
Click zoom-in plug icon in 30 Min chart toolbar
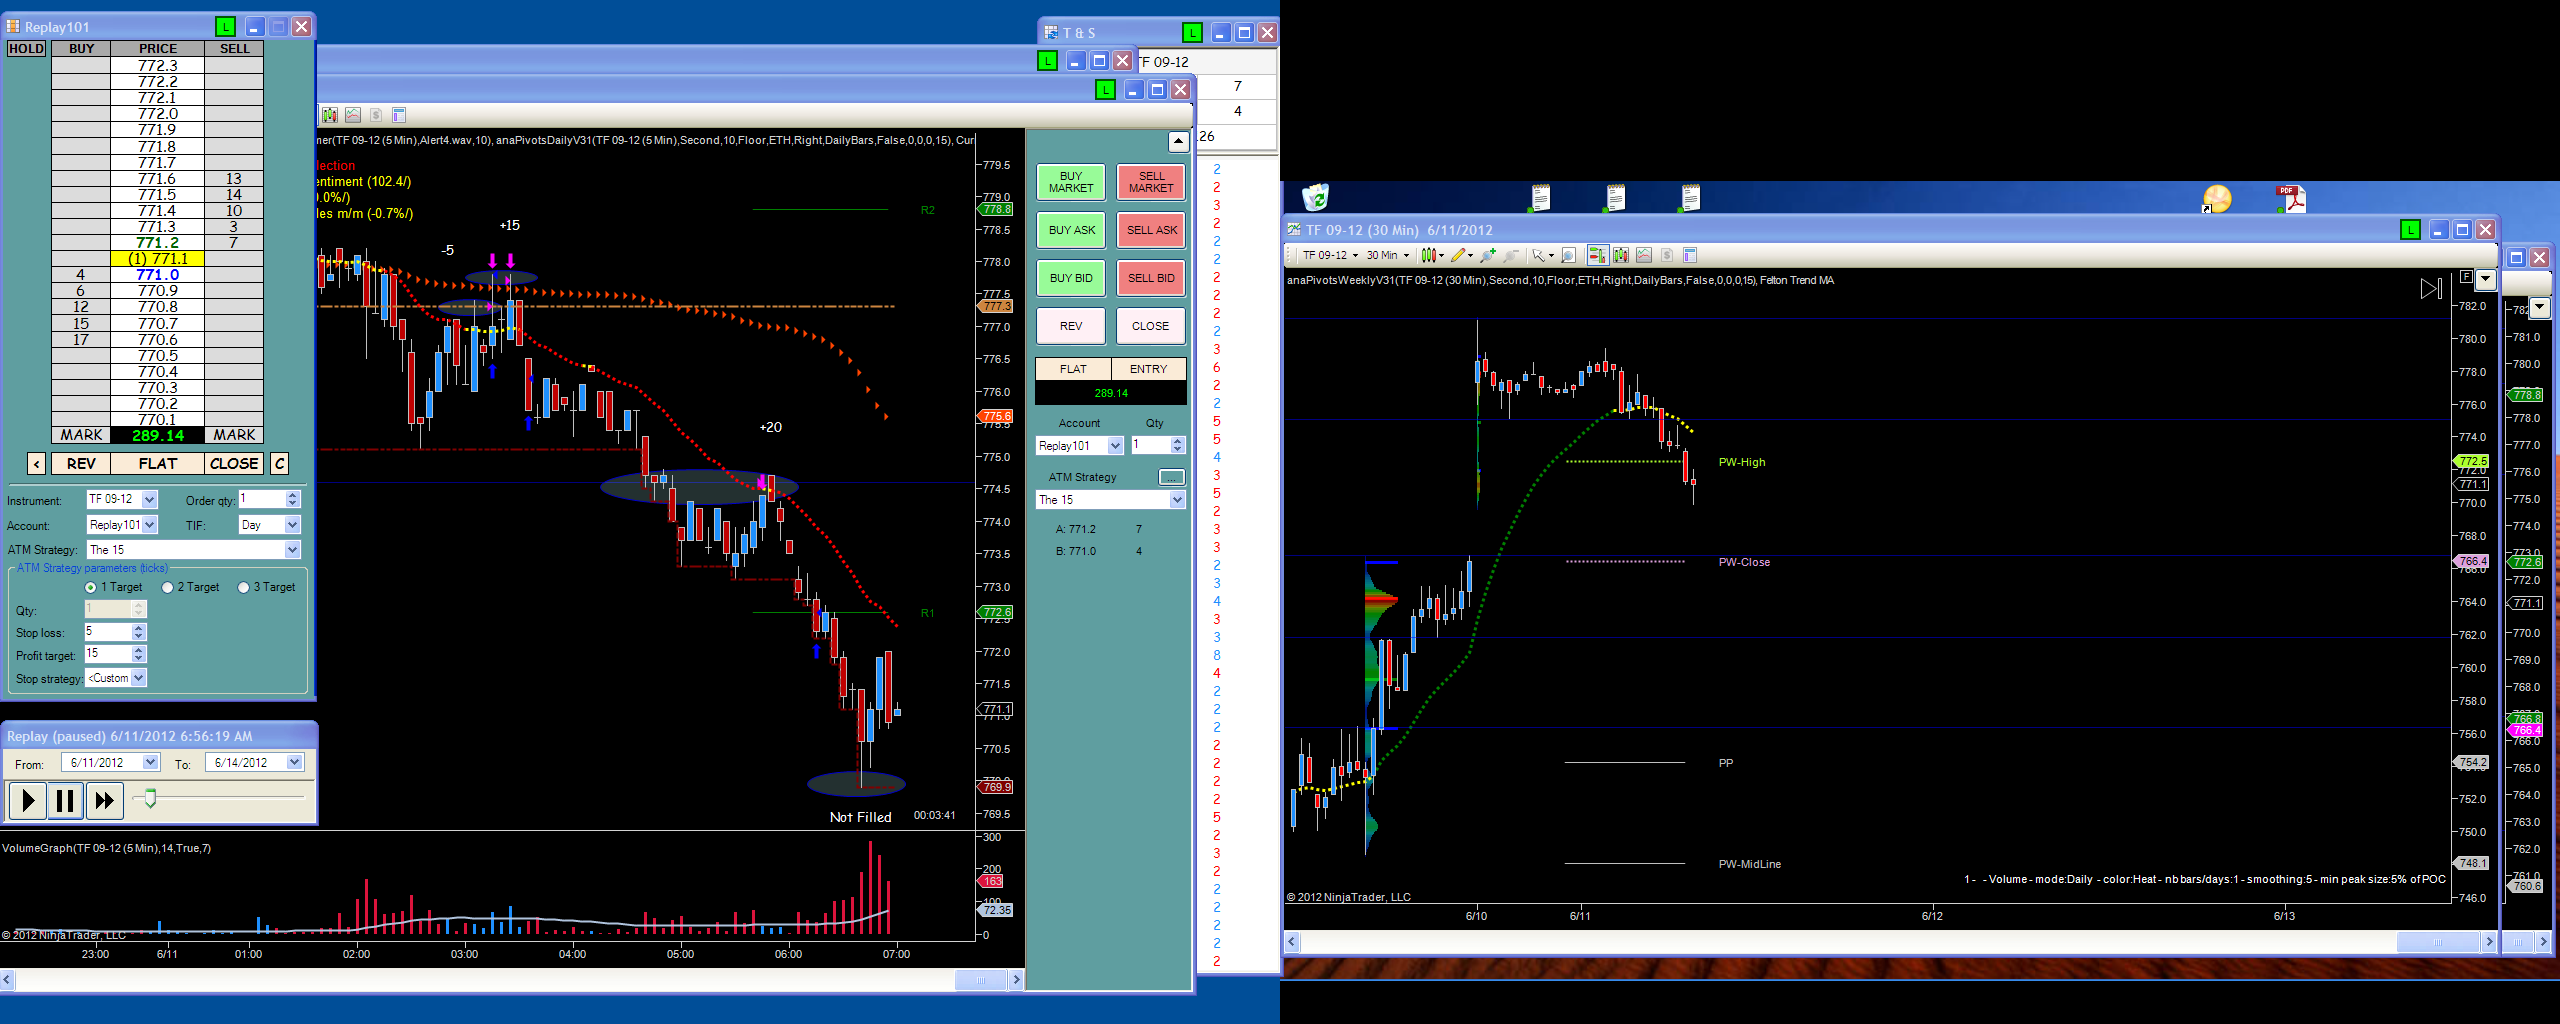click(x=1488, y=255)
